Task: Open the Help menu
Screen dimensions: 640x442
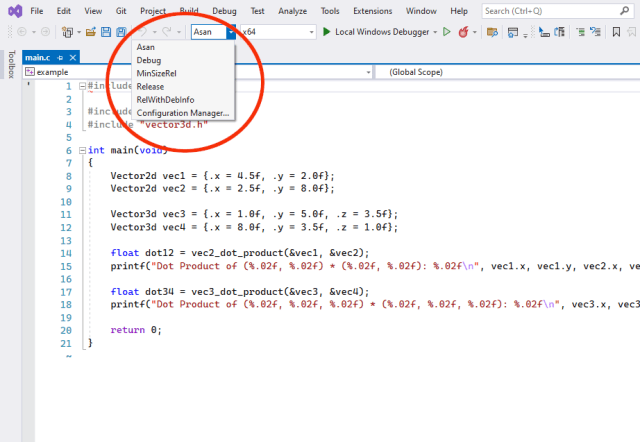Action: point(459,11)
